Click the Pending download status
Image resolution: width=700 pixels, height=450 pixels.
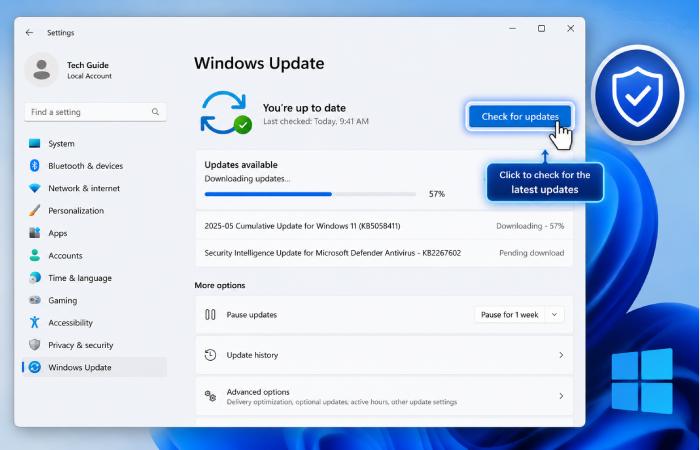(532, 253)
